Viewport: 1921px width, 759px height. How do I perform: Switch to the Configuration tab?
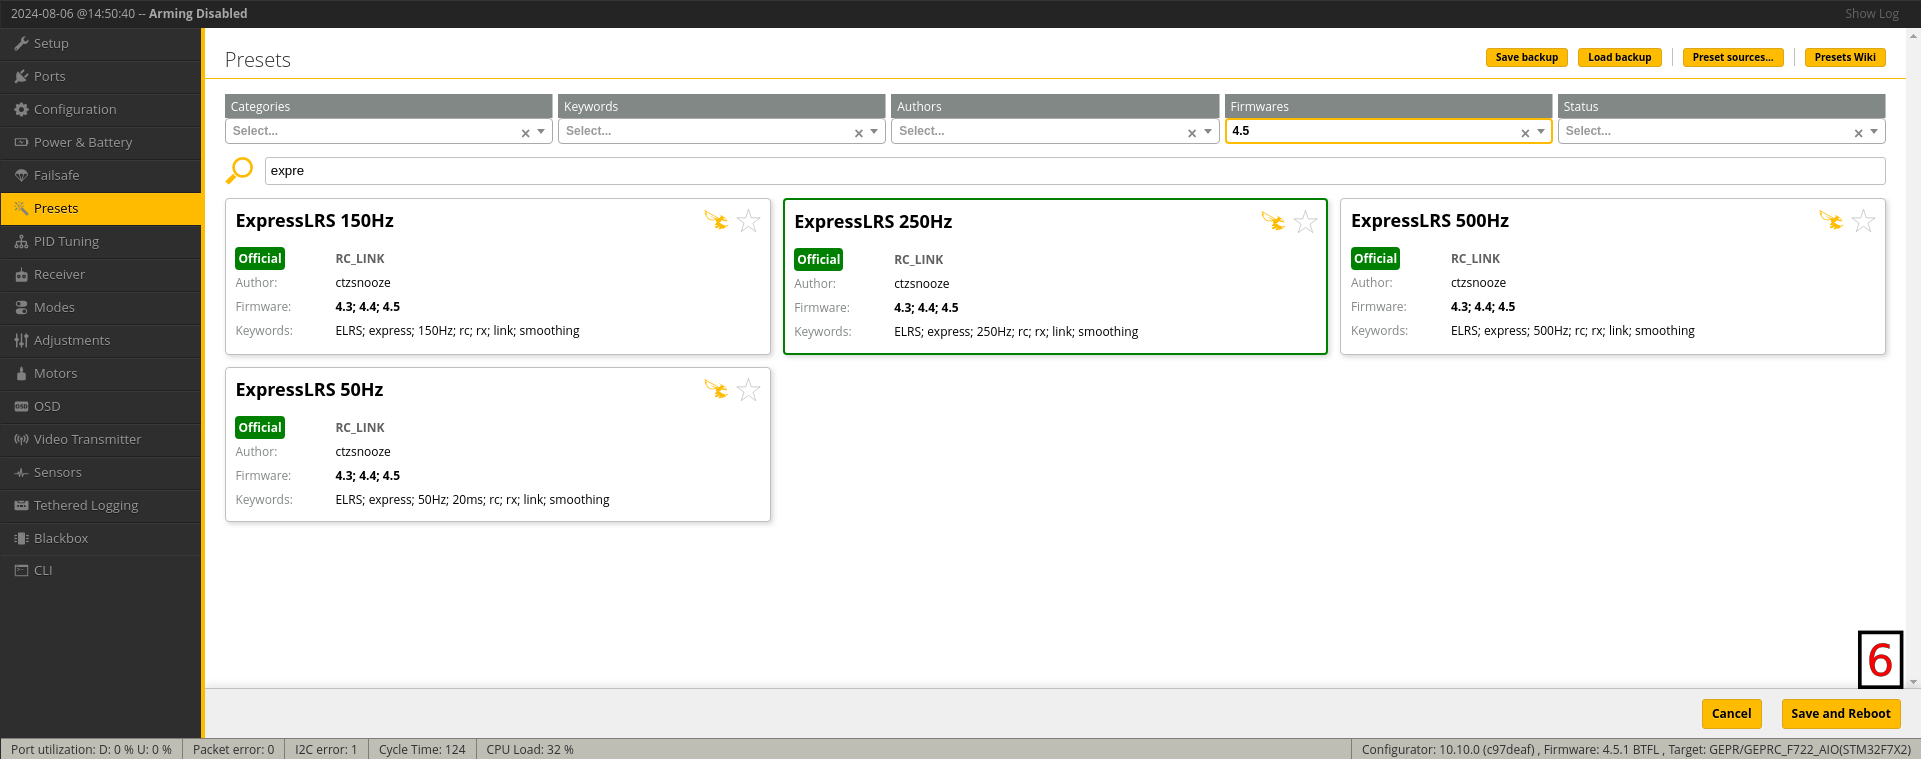(101, 109)
